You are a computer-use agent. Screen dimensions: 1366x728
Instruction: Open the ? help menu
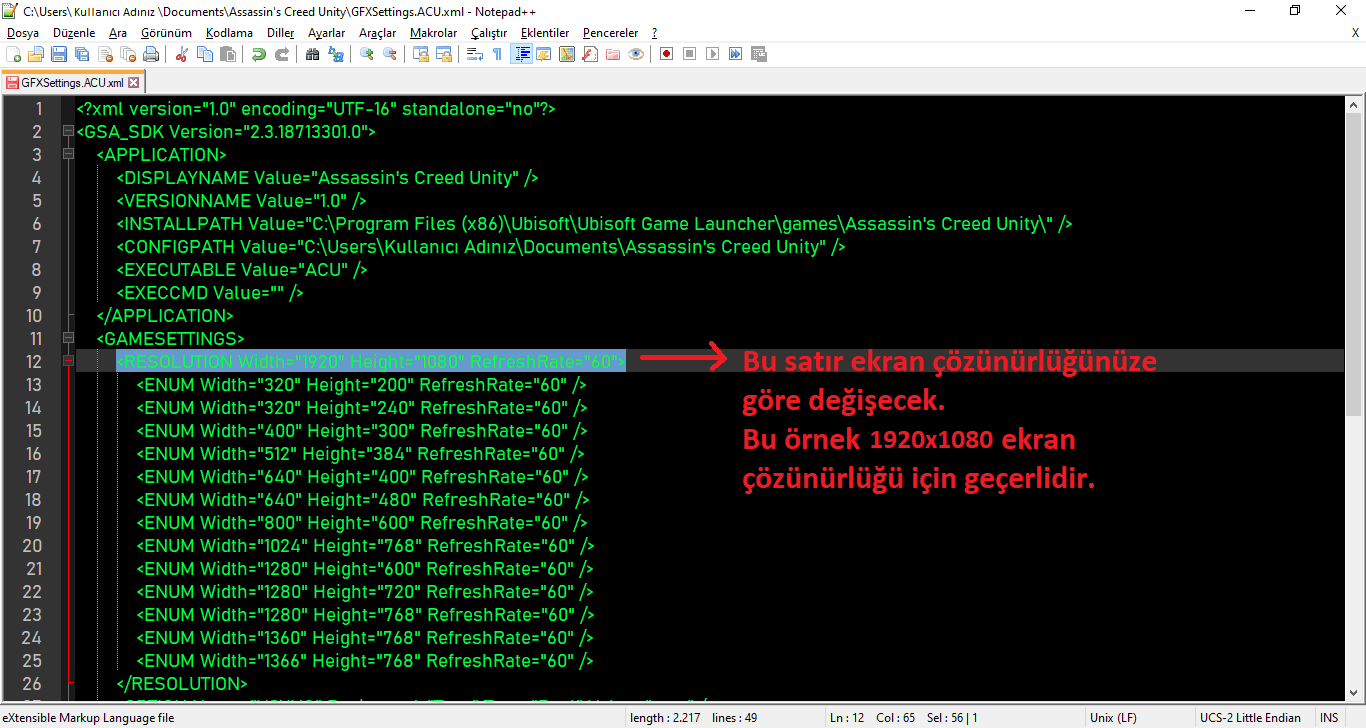[654, 33]
